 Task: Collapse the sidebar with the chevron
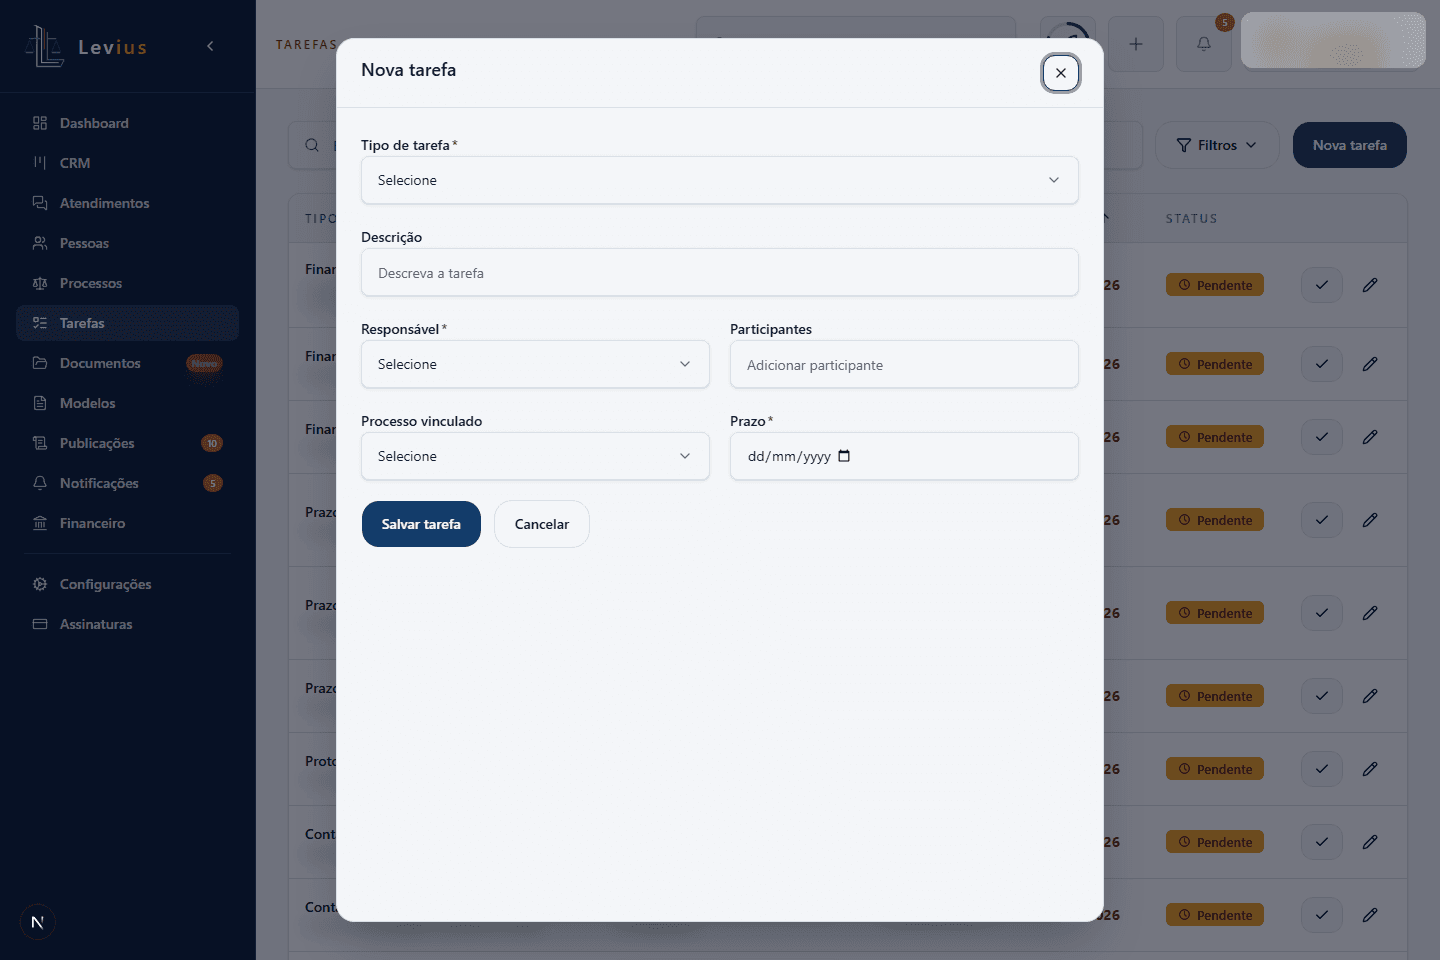click(210, 46)
